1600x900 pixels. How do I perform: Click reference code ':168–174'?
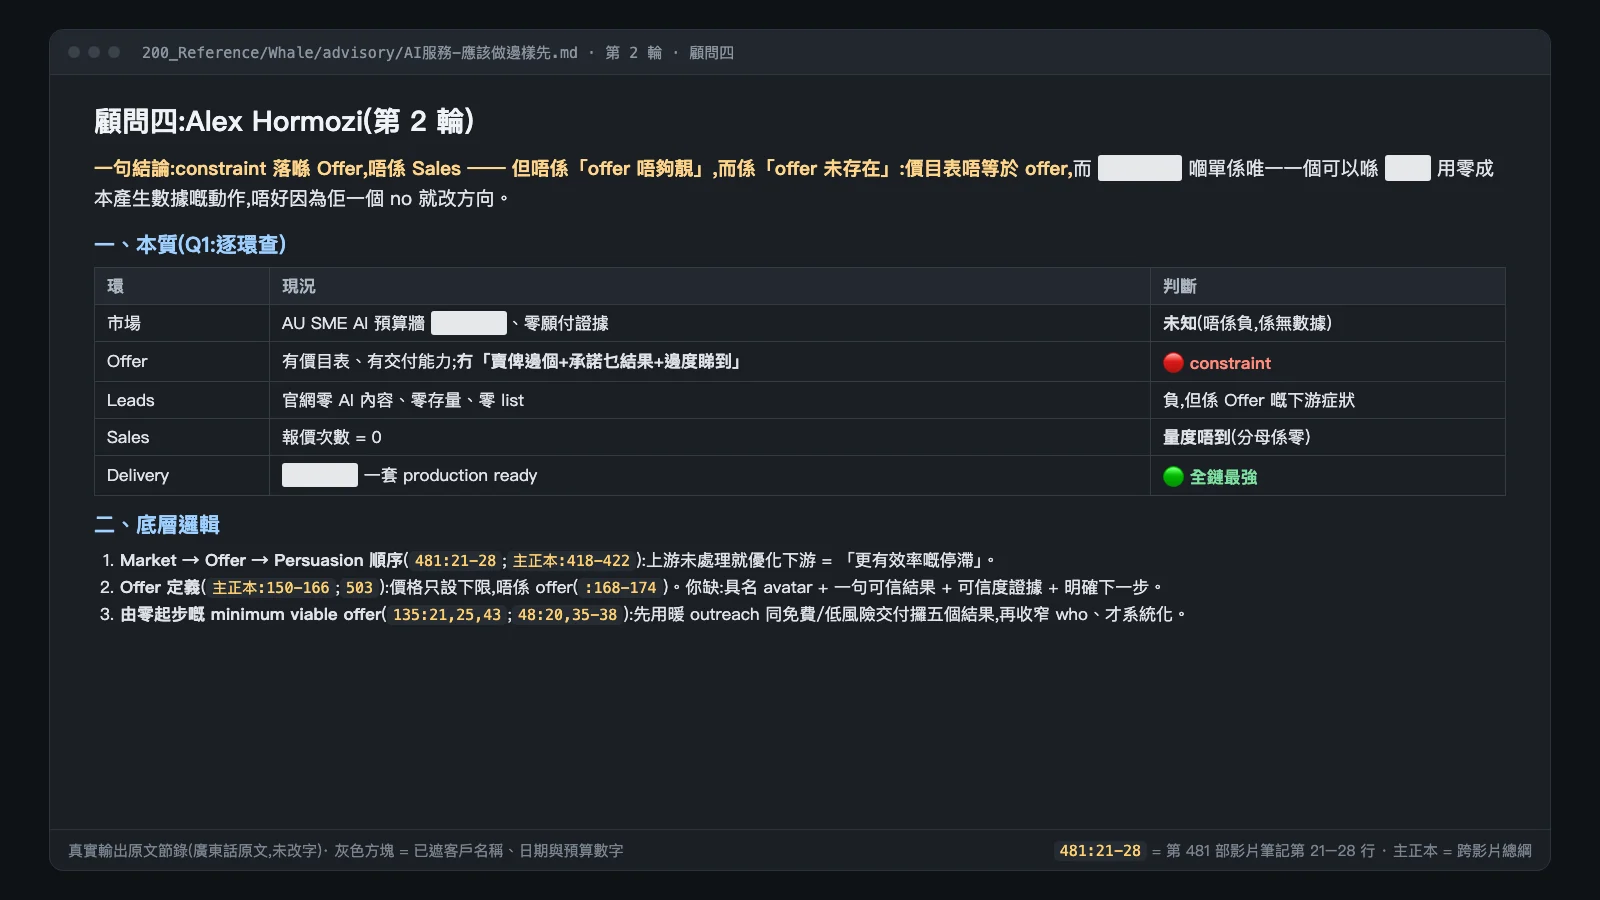(x=621, y=588)
